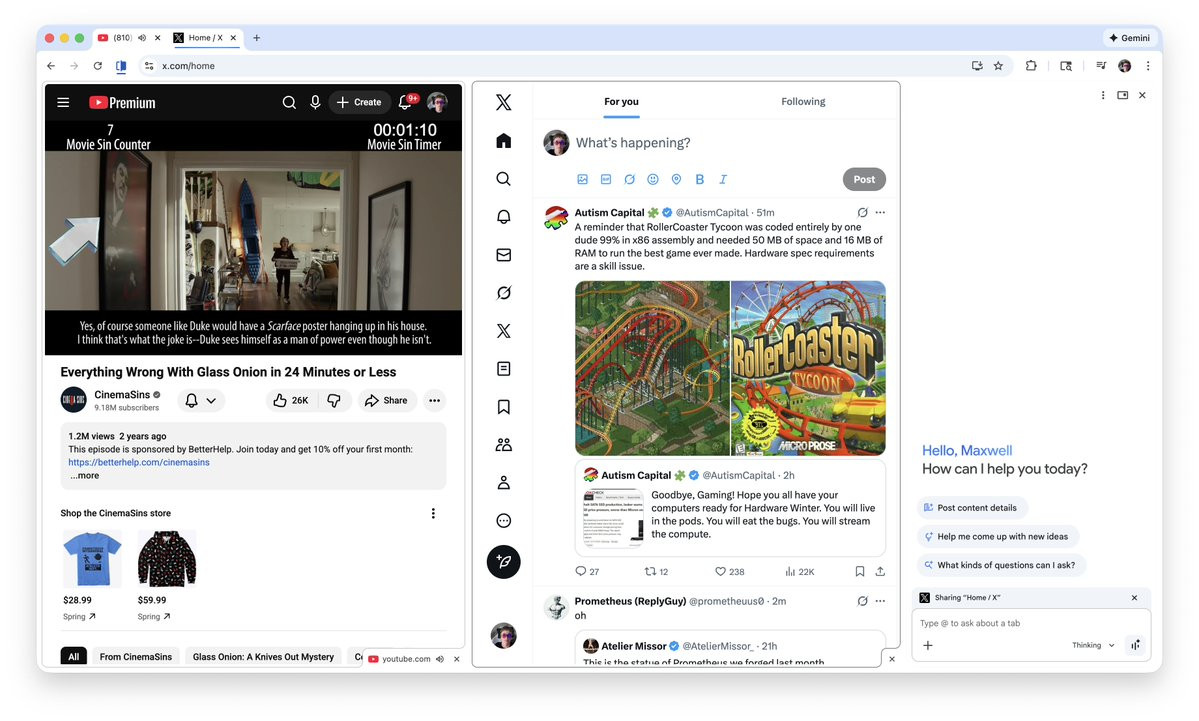Open the Gemini button in Chrome titlebar
Screen dimensions: 1199x721
click(x=1129, y=37)
